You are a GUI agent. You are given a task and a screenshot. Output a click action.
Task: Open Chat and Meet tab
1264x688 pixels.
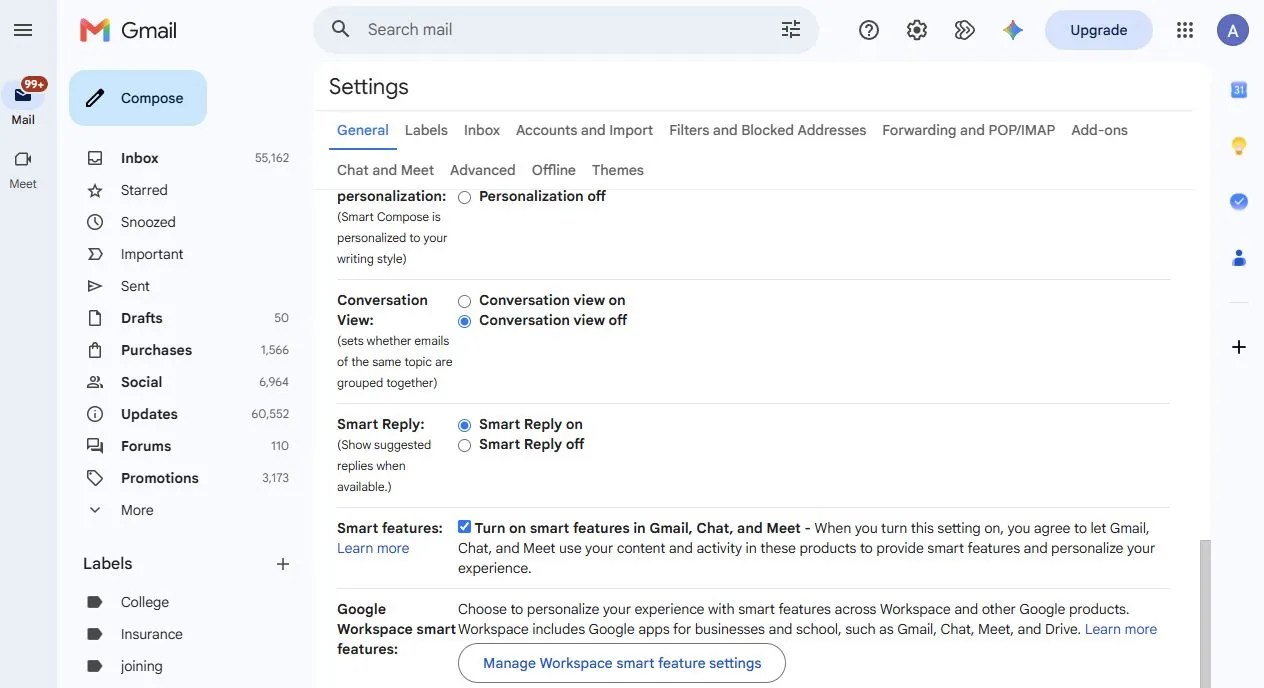click(385, 170)
